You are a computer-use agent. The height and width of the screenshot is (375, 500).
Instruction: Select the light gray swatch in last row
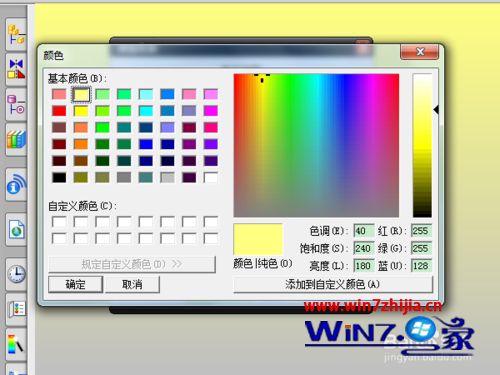[x=167, y=177]
